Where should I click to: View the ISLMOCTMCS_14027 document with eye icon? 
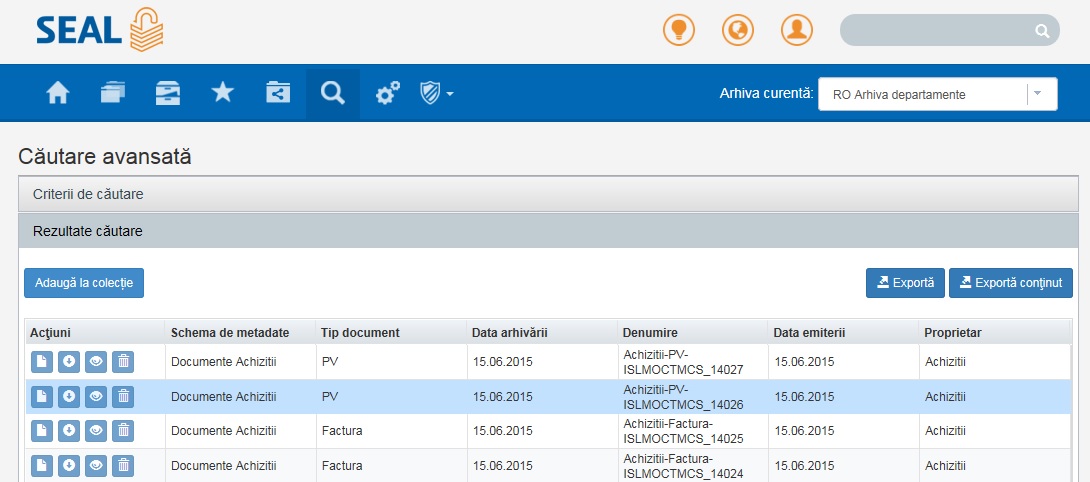click(96, 362)
